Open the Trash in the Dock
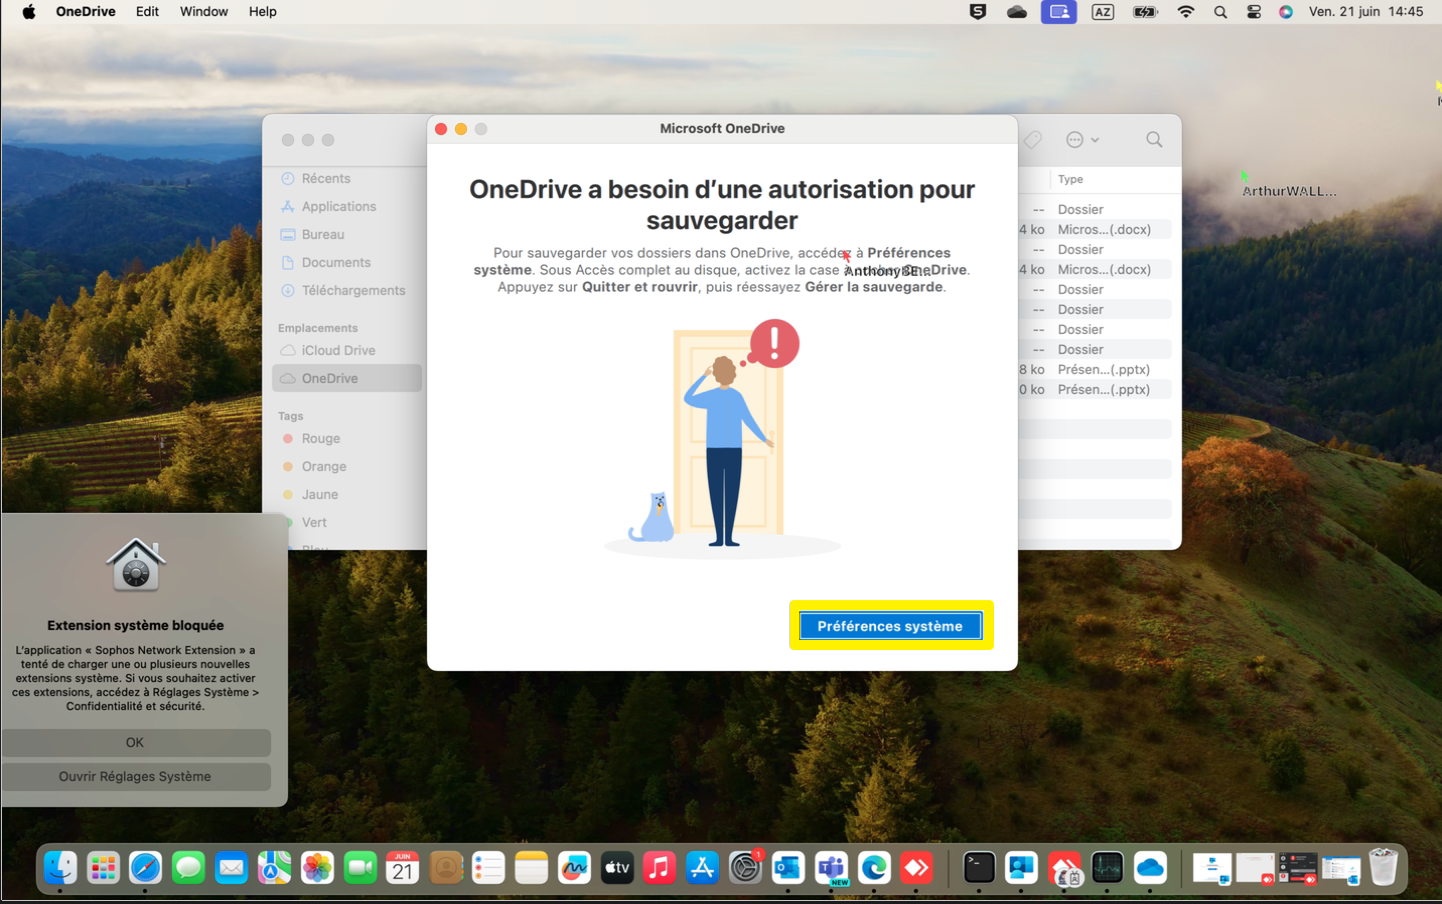1442x904 pixels. point(1383,868)
